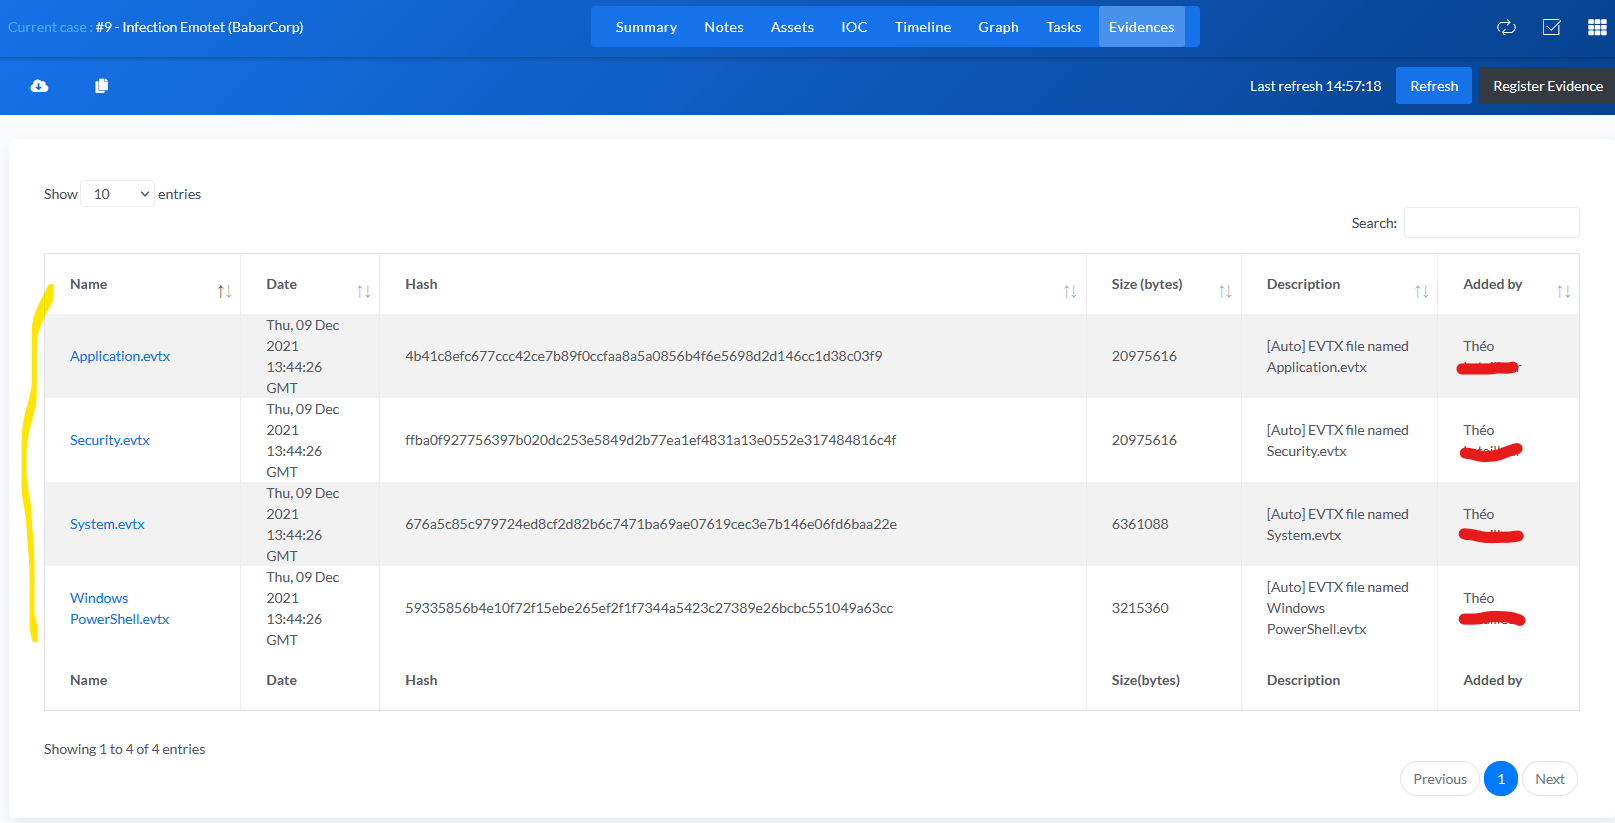
Task: Switch to the Timeline tab
Action: (922, 27)
